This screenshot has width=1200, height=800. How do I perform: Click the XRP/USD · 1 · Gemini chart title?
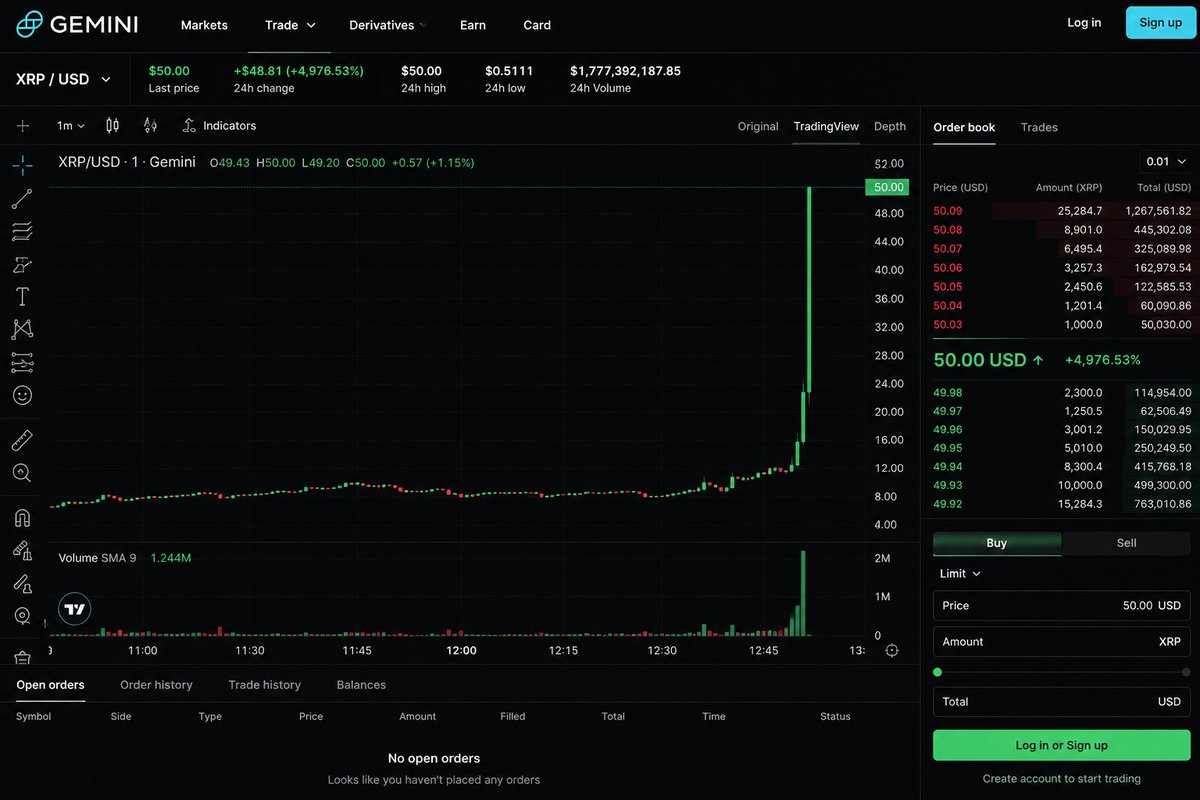pyautogui.click(x=127, y=162)
